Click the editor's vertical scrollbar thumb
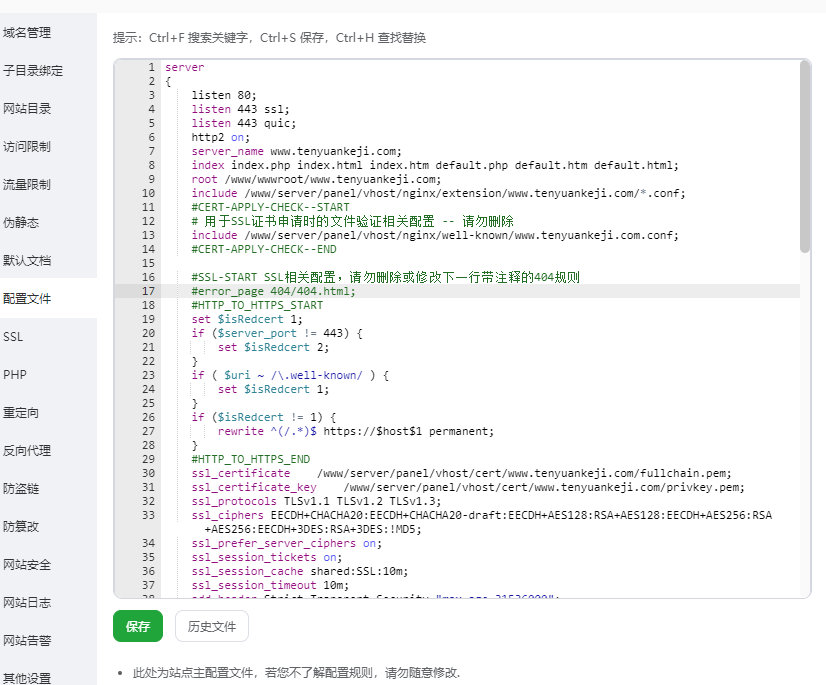The height and width of the screenshot is (685, 826). pyautogui.click(x=805, y=155)
